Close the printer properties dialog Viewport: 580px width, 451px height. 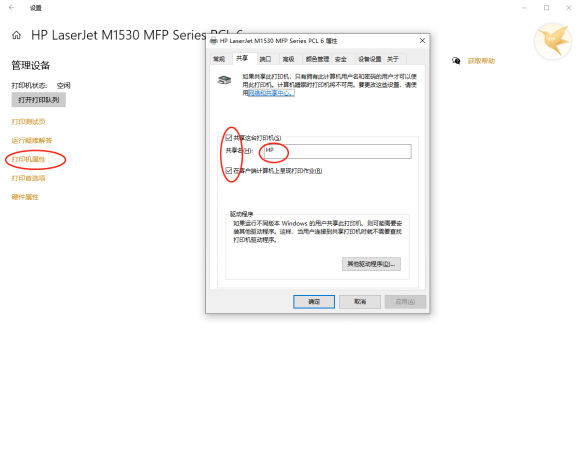click(422, 40)
